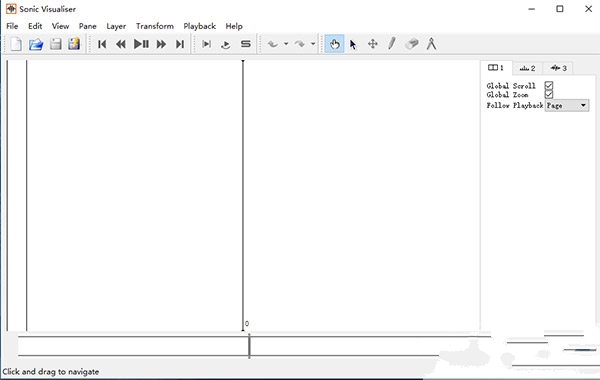This screenshot has height=380, width=600.
Task: Rewind to the start of the audio
Action: 102,44
